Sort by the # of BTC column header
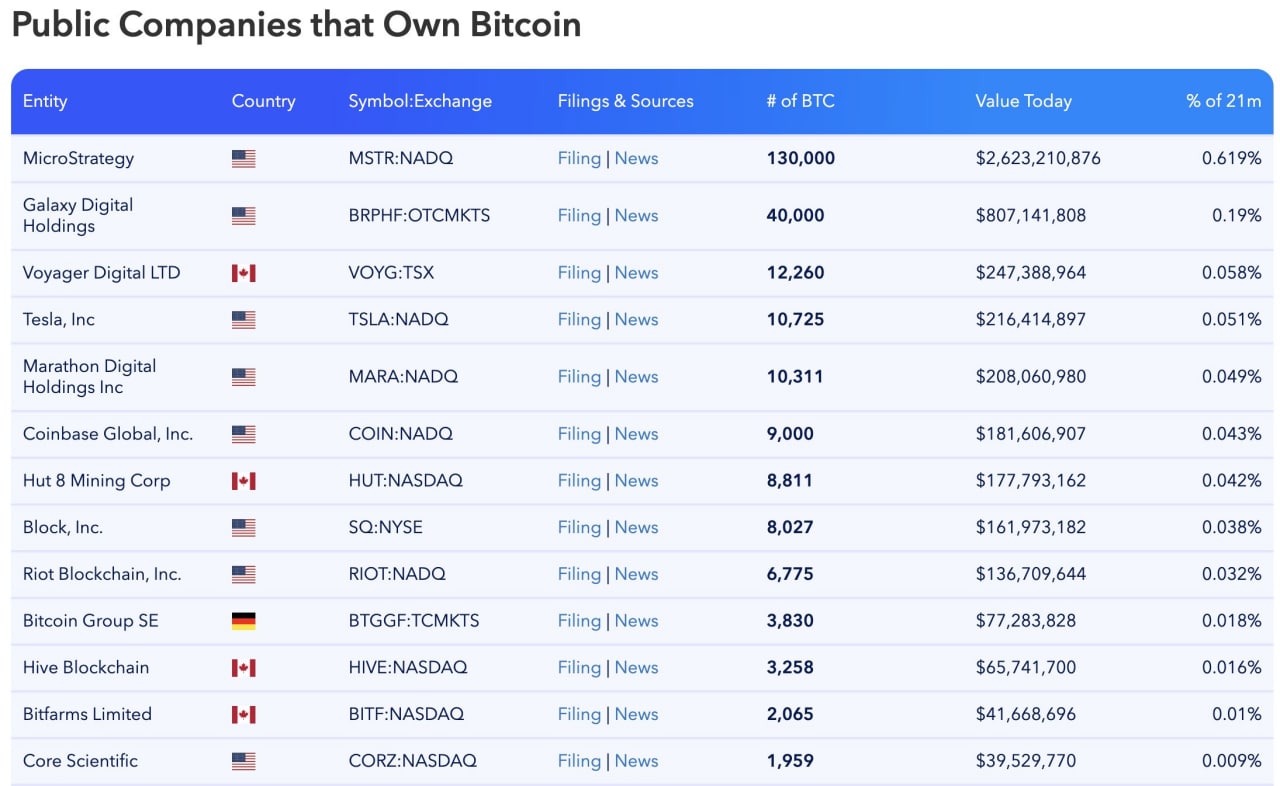Image resolution: width=1280 pixels, height=786 pixels. [800, 101]
